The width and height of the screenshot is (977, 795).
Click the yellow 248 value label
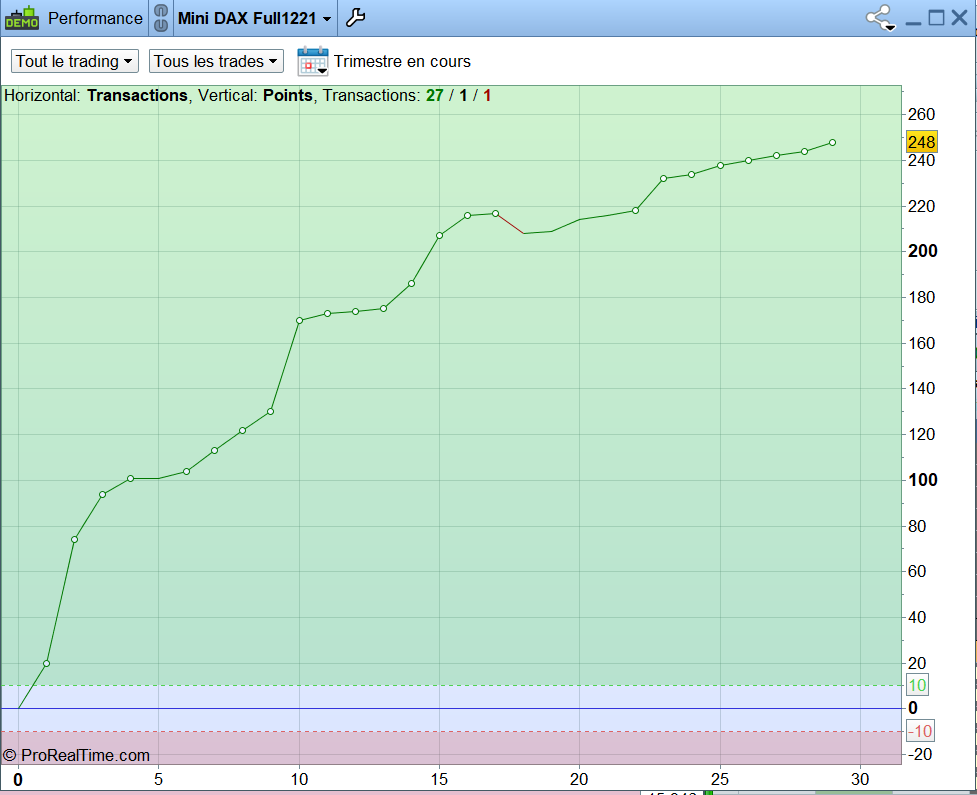(x=922, y=142)
